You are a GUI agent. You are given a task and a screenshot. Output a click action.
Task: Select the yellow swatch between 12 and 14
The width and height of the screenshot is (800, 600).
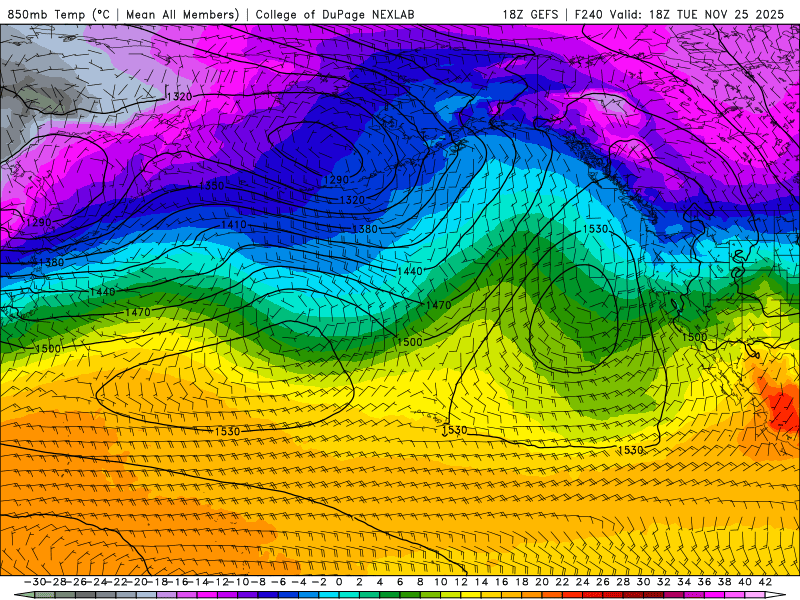click(x=471, y=596)
